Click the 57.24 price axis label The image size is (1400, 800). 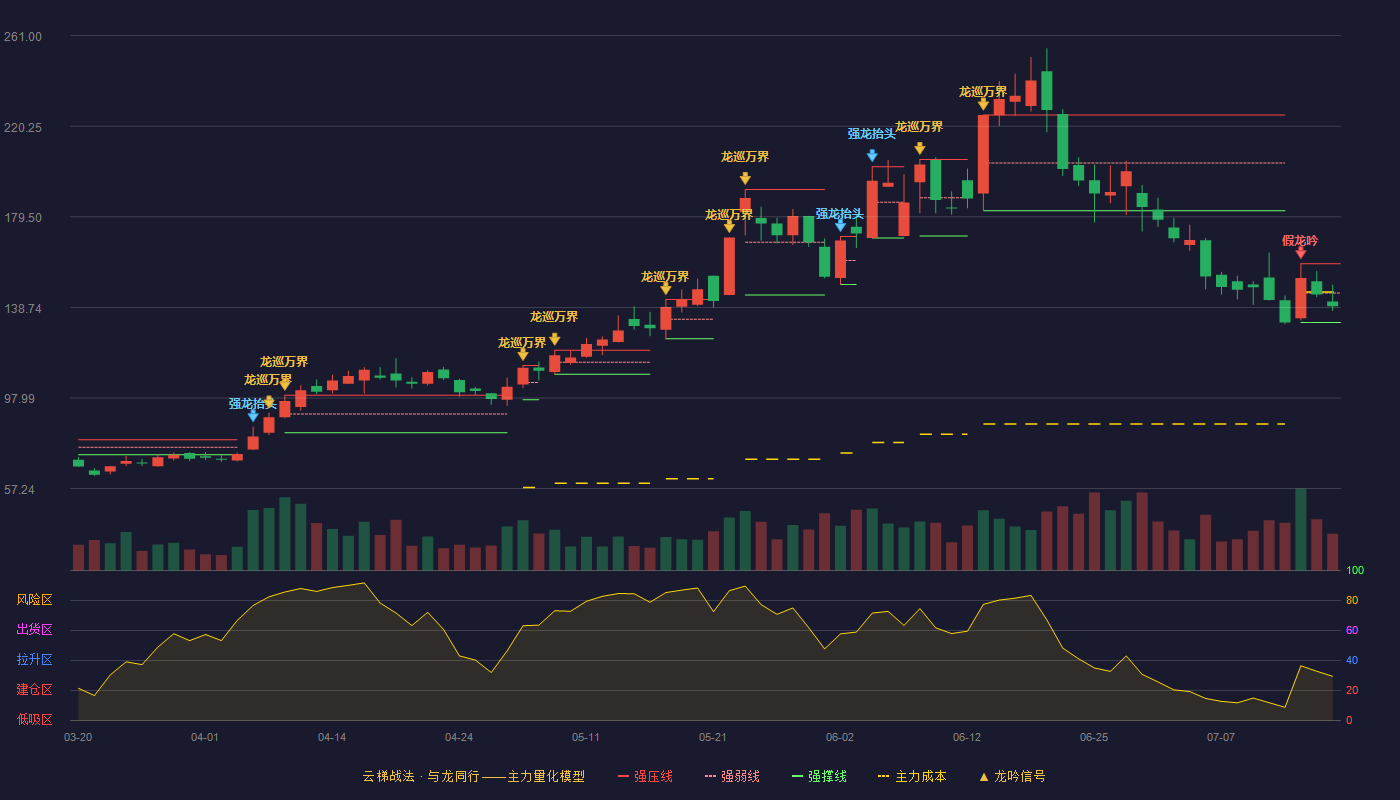coord(23,490)
